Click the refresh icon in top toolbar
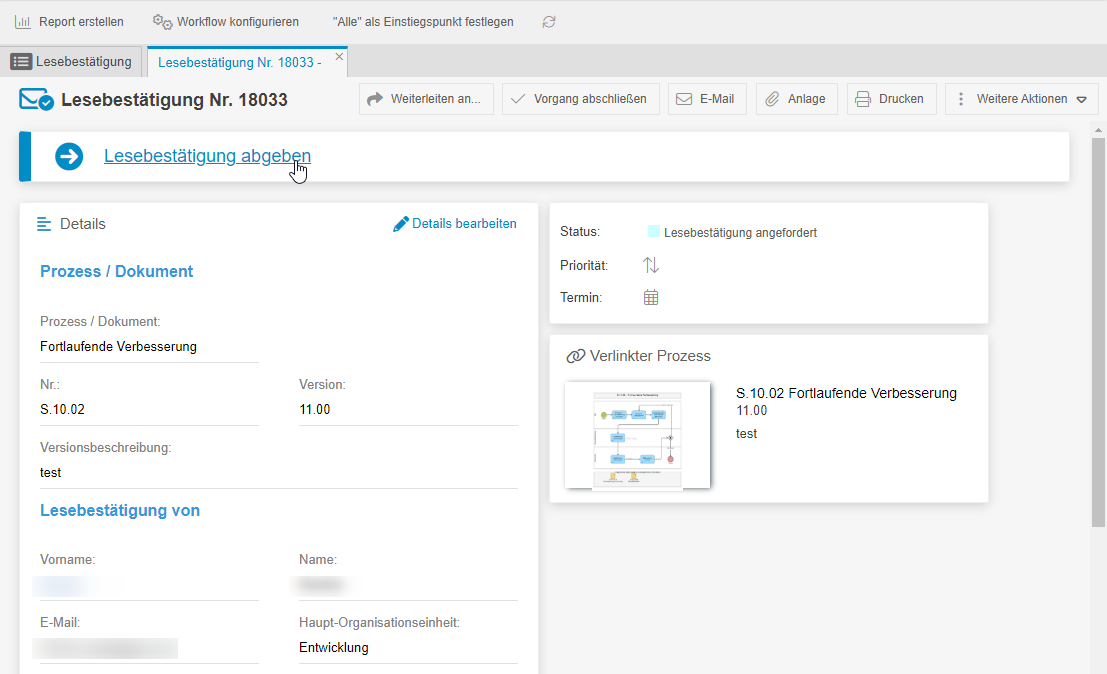 point(549,22)
